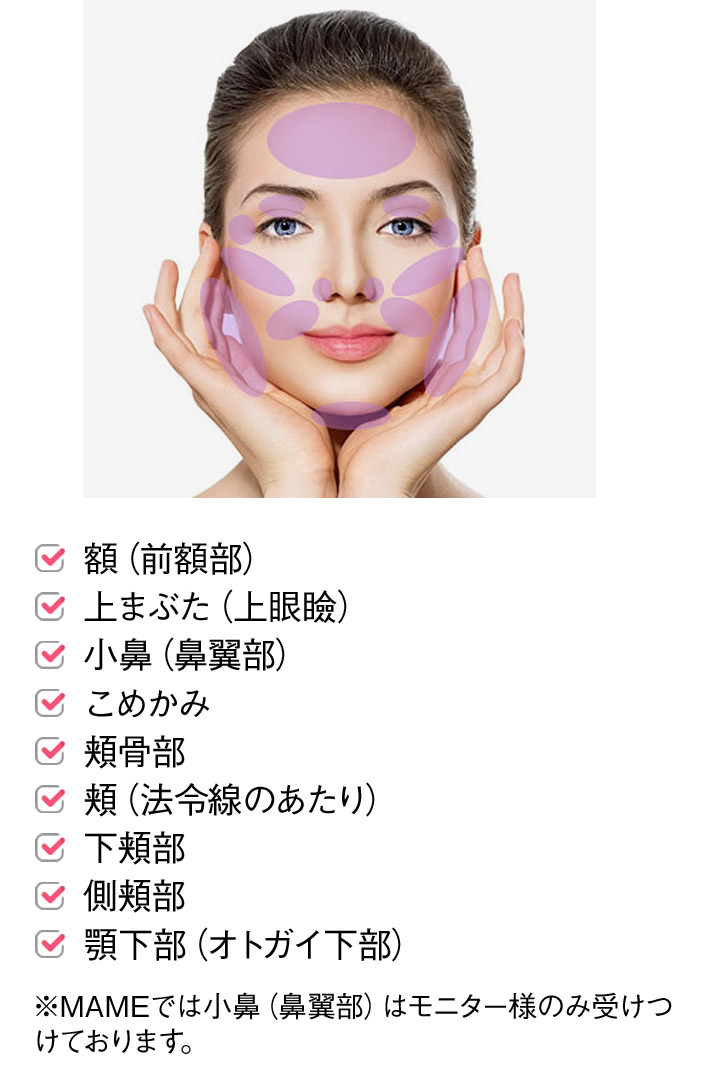
Task: Click the こめかみ label text
Action: point(147,703)
